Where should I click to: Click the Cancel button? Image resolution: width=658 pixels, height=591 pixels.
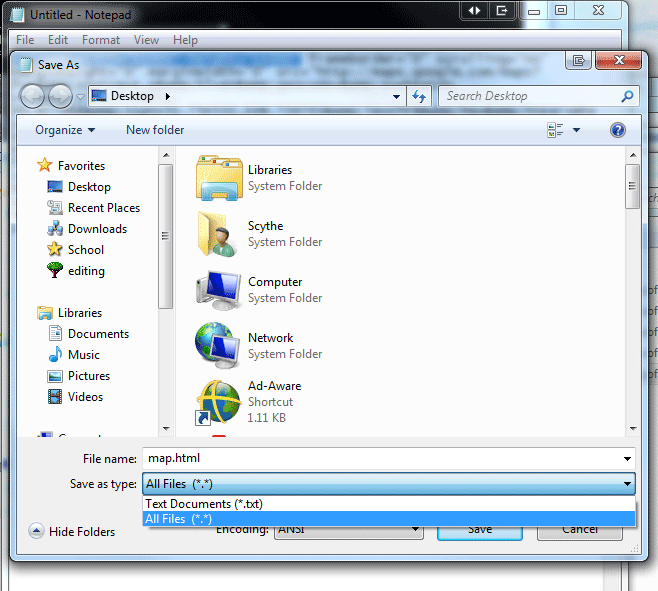(x=580, y=531)
